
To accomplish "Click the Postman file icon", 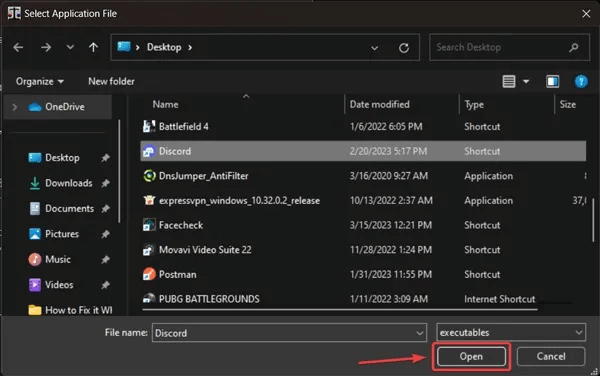I will coord(149,274).
